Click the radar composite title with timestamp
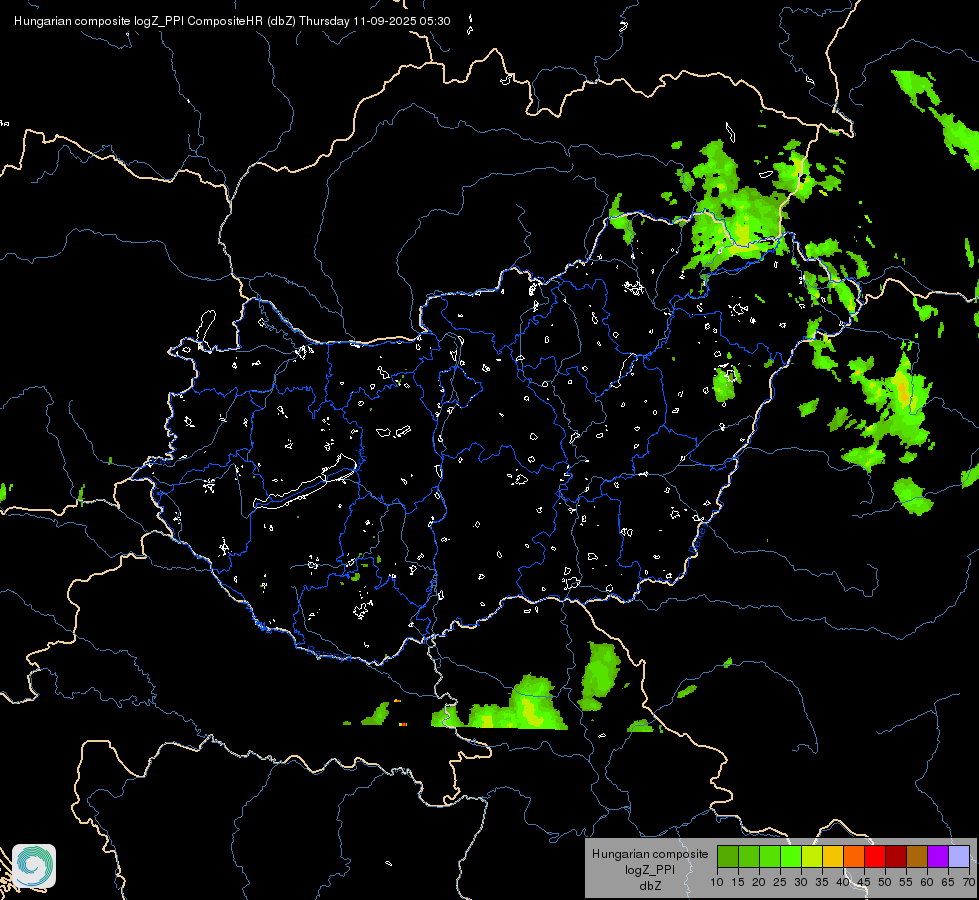The height and width of the screenshot is (900, 979). point(232,21)
